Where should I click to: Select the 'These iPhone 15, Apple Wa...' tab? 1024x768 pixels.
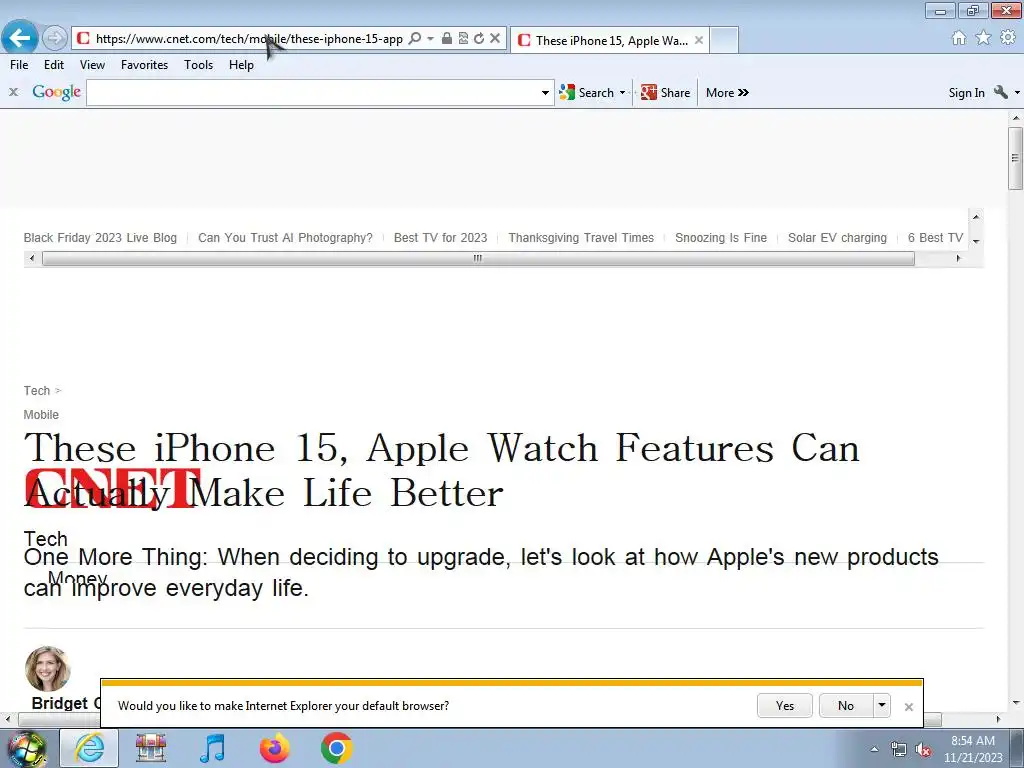(611, 40)
